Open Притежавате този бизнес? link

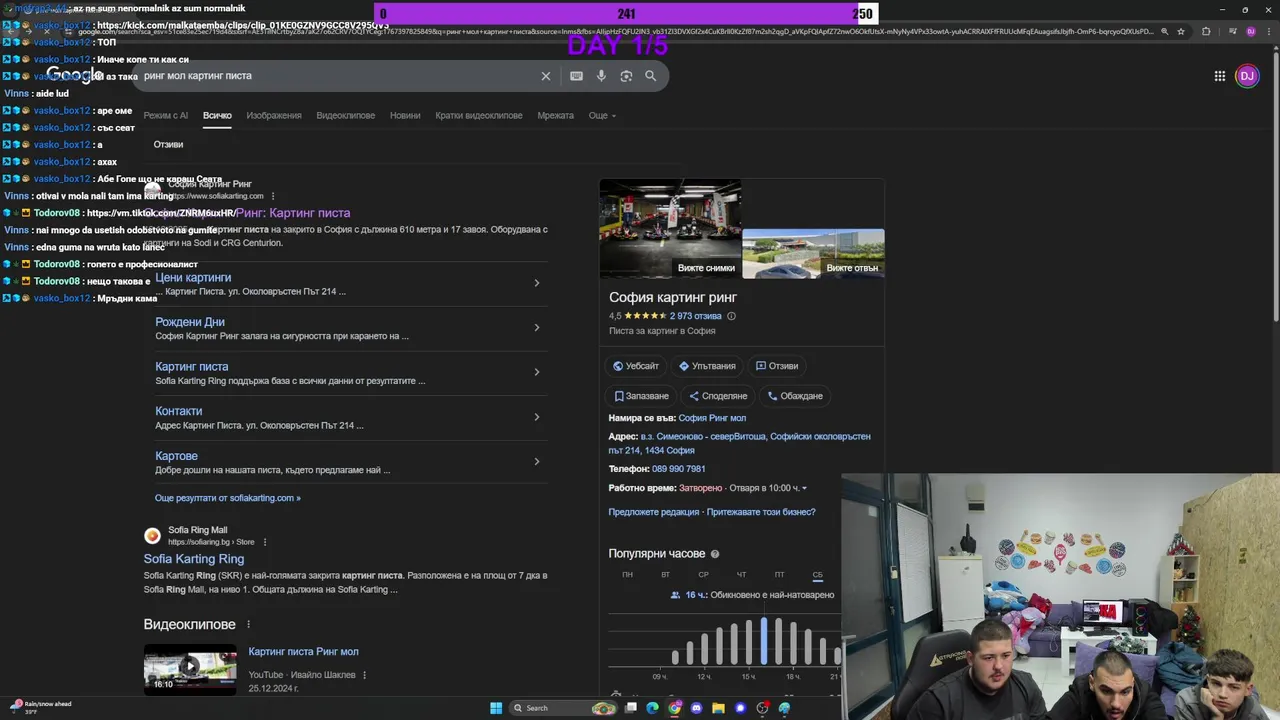click(x=761, y=512)
